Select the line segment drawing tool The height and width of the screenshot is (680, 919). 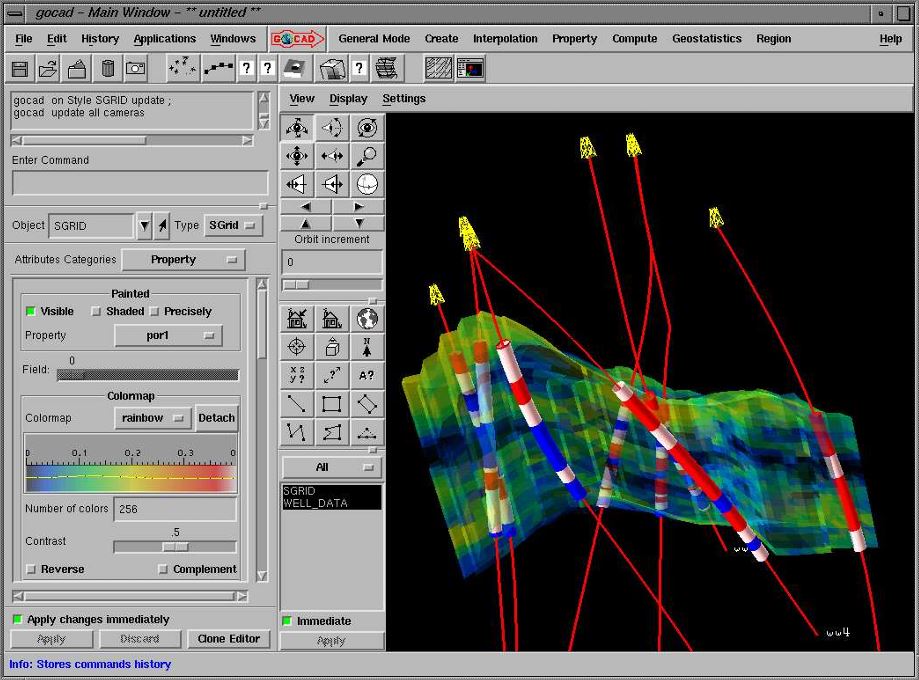(x=297, y=404)
